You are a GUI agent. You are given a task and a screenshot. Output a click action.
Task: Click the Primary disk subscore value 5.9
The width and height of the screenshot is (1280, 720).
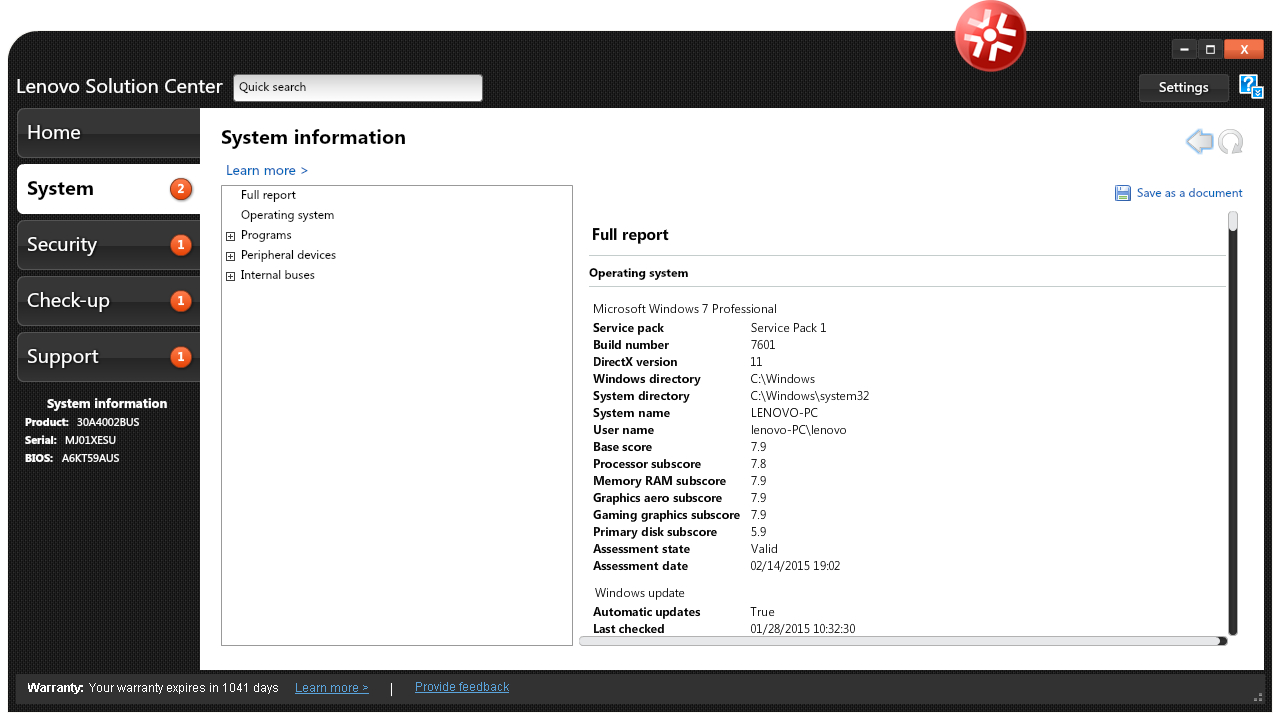tap(758, 532)
